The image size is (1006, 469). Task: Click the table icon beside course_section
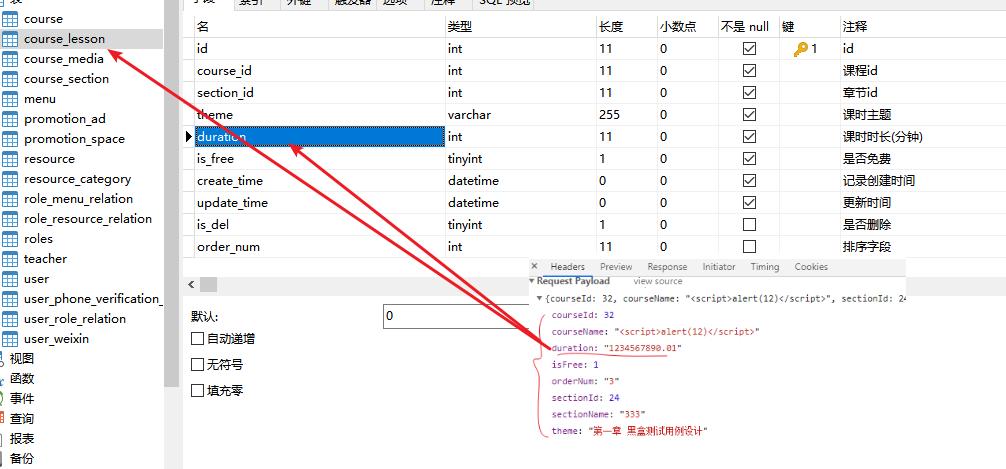pyautogui.click(x=10, y=79)
